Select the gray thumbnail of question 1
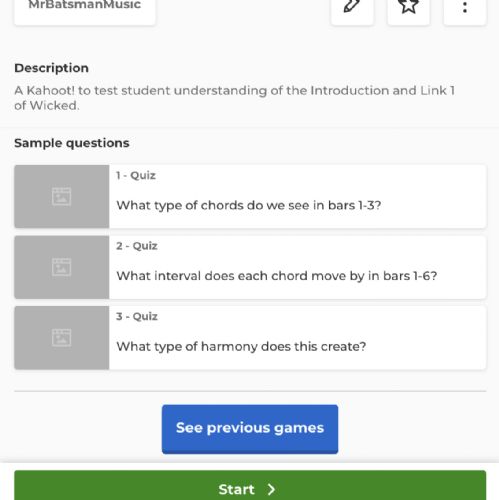 point(62,196)
